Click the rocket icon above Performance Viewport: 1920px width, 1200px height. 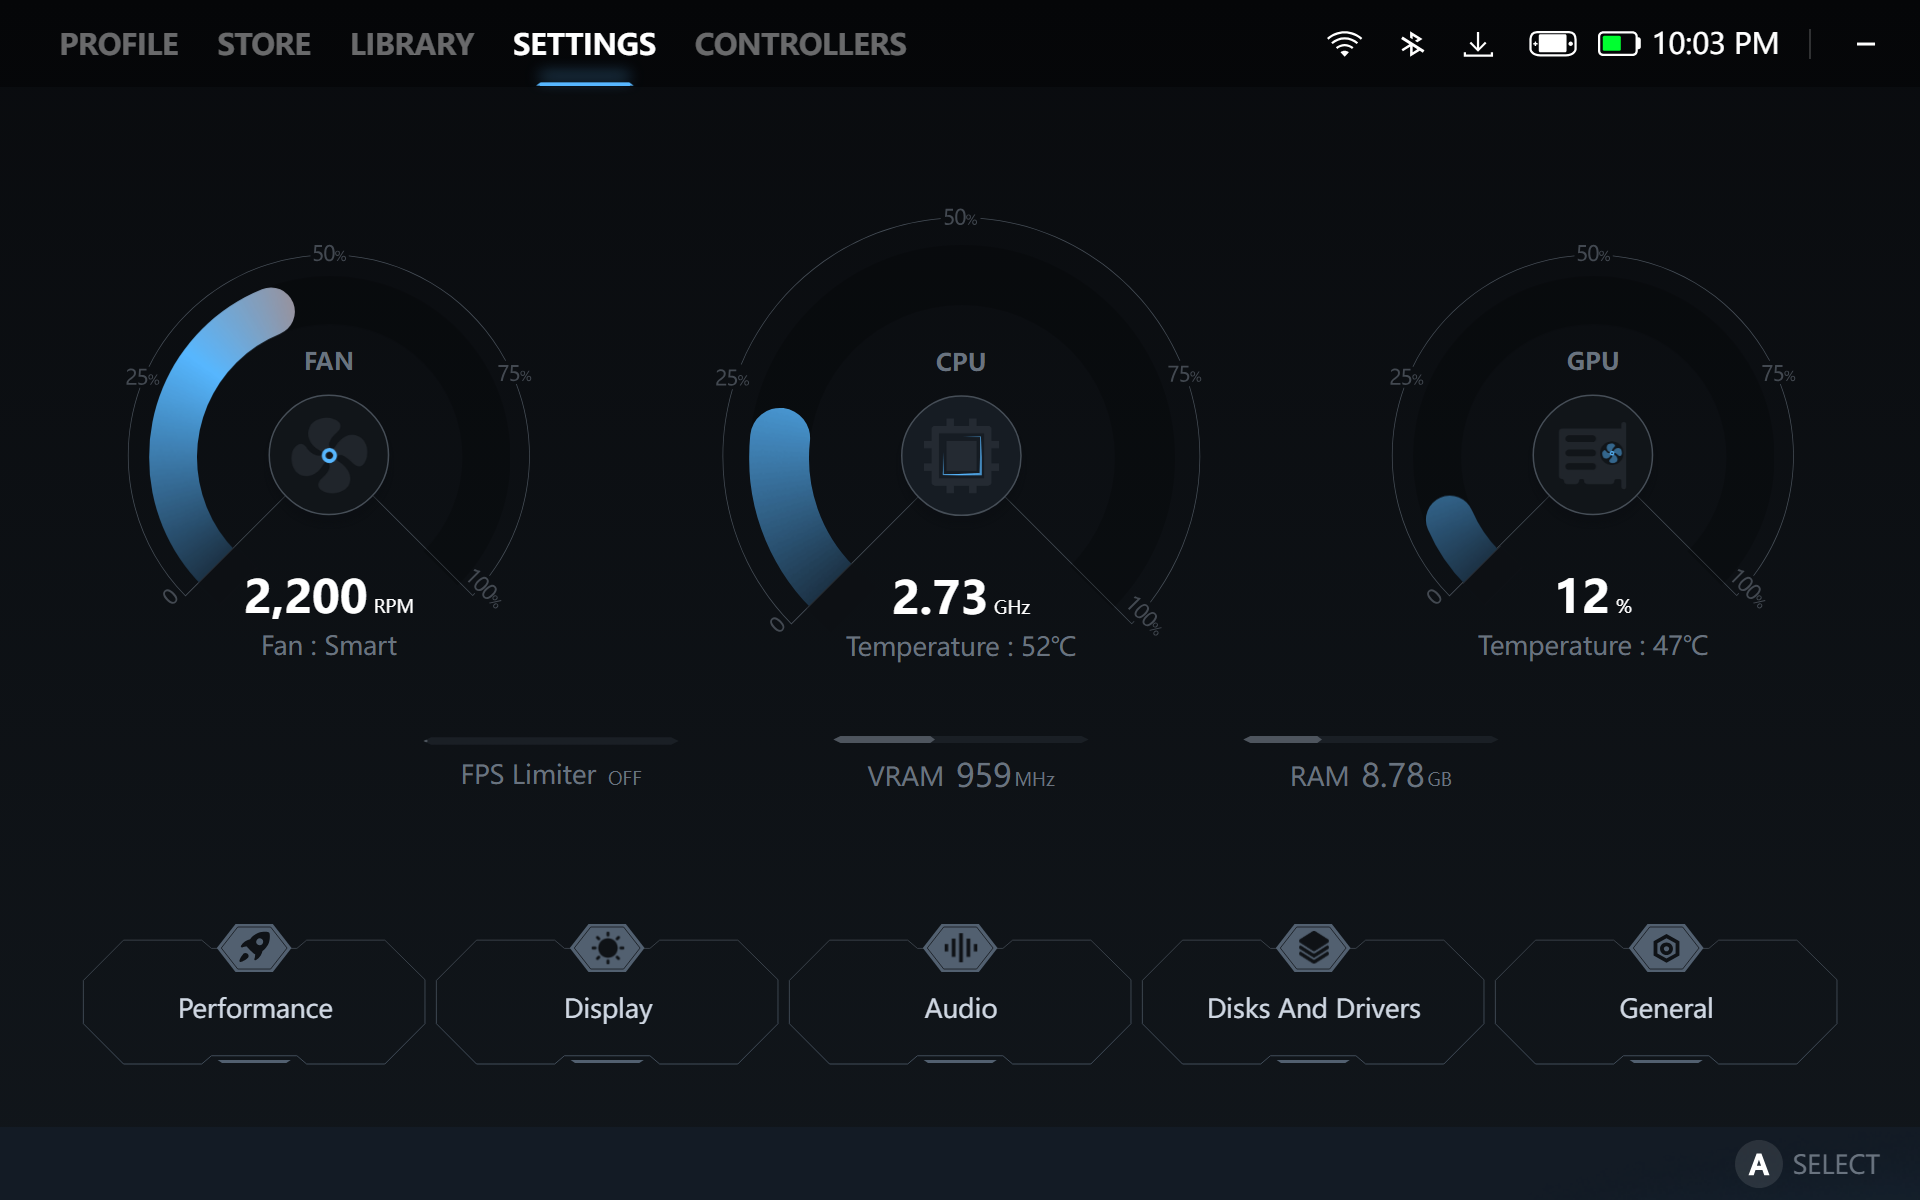[x=254, y=947]
